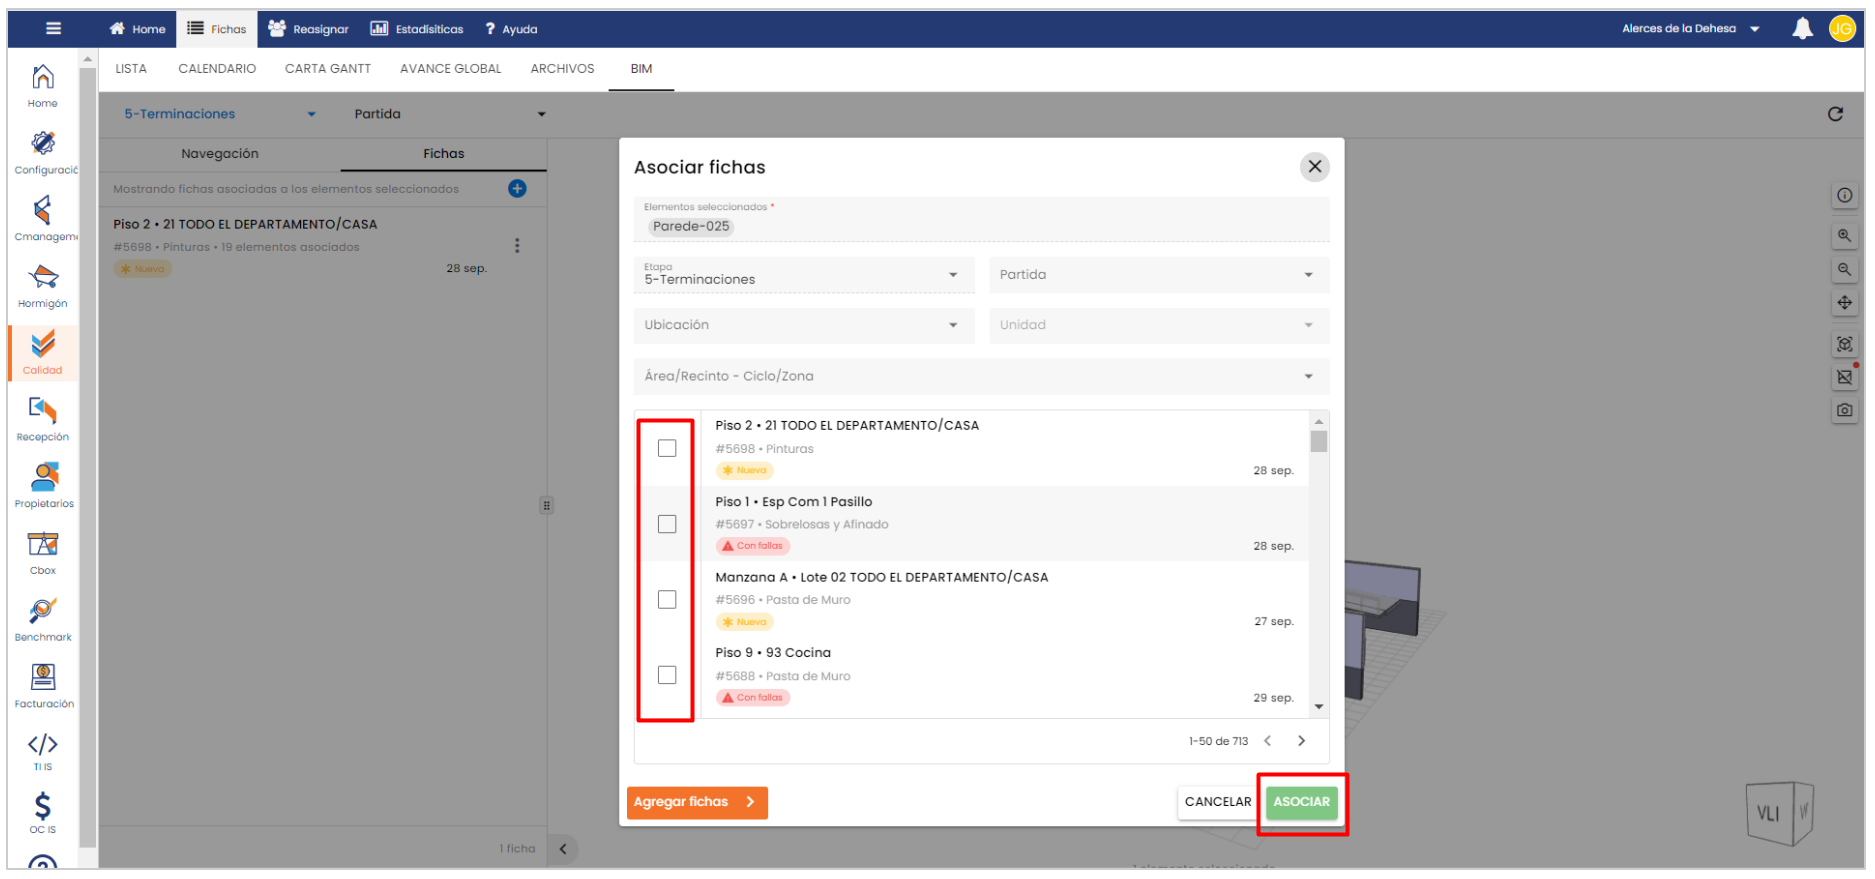The width and height of the screenshot is (1875, 879).
Task: Click the Agregar fichas button
Action: tap(696, 802)
